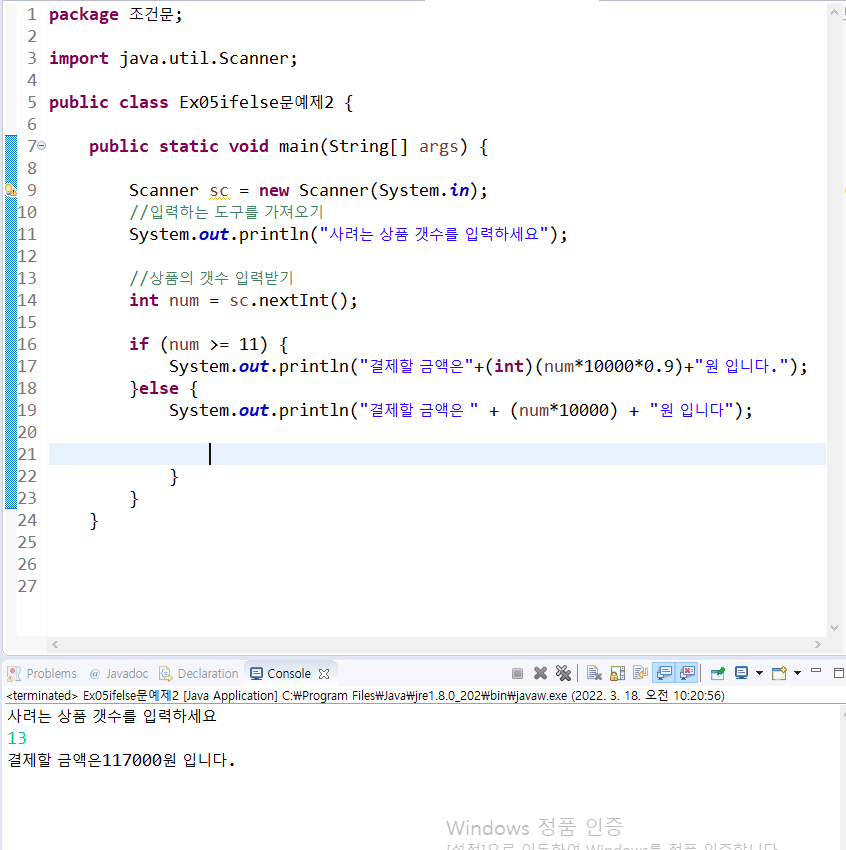Click the class name Ex05ifelse문예제2 in code
Screen dimensions: 846x850
click(x=256, y=102)
